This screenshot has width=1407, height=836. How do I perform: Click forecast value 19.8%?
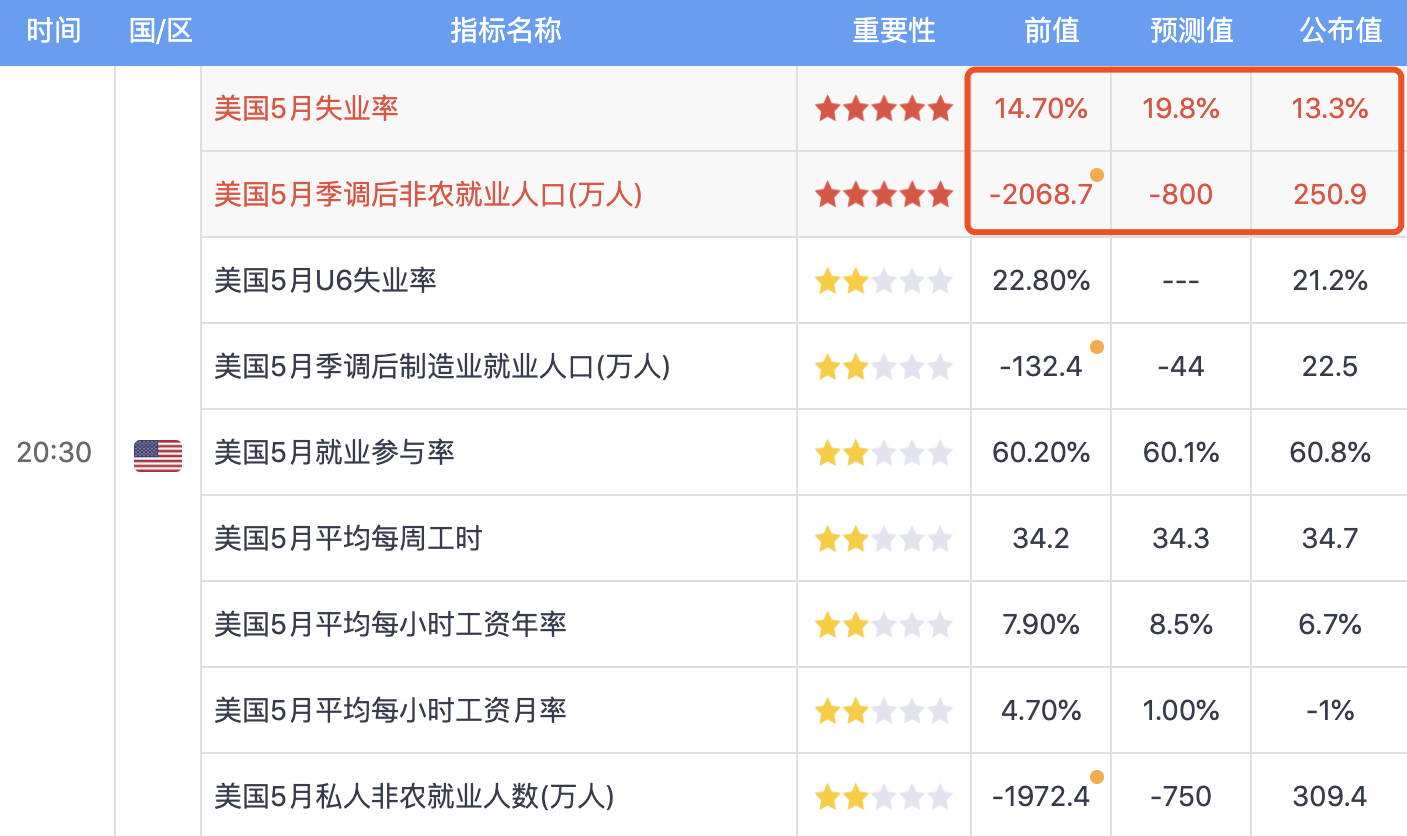point(1181,108)
